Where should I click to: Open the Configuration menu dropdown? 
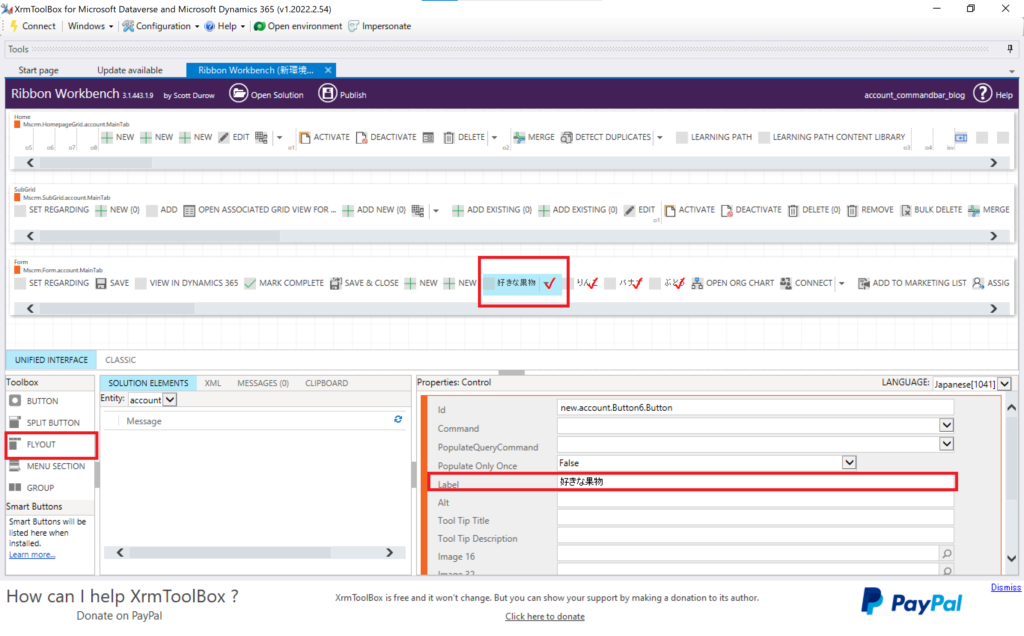(x=161, y=26)
